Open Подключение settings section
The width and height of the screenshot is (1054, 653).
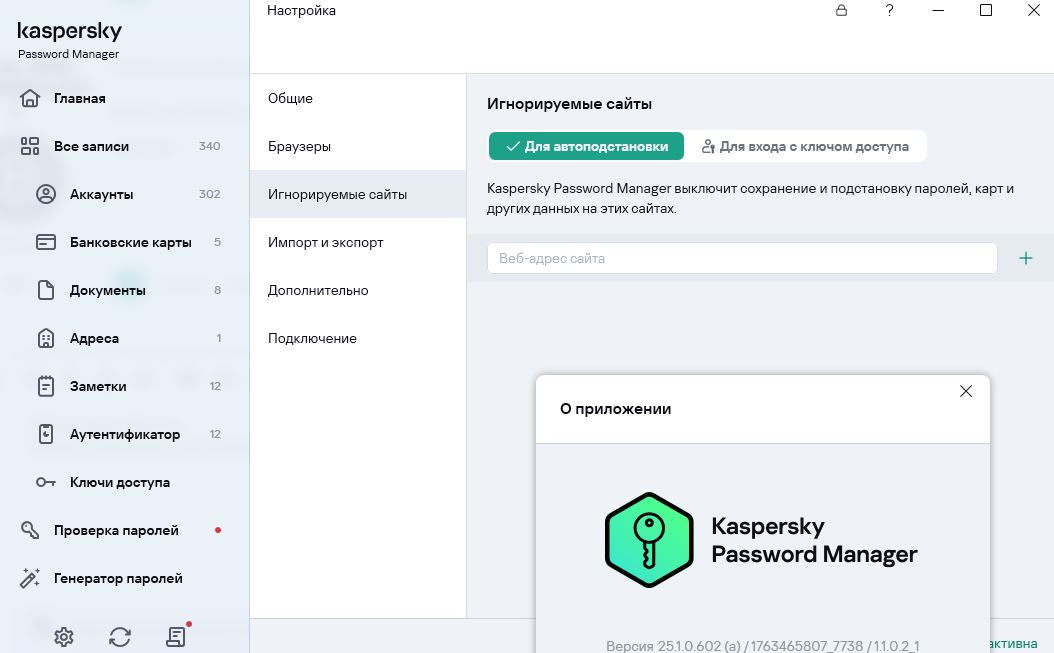312,338
